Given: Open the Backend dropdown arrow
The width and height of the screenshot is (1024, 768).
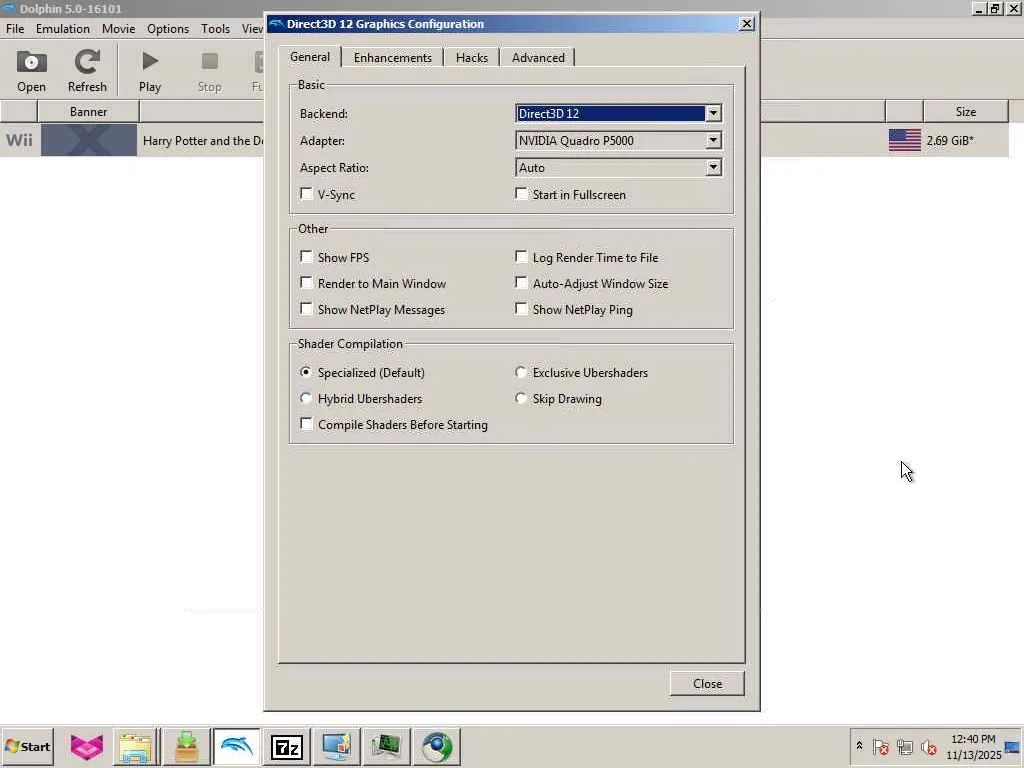Looking at the screenshot, I should click(x=713, y=113).
